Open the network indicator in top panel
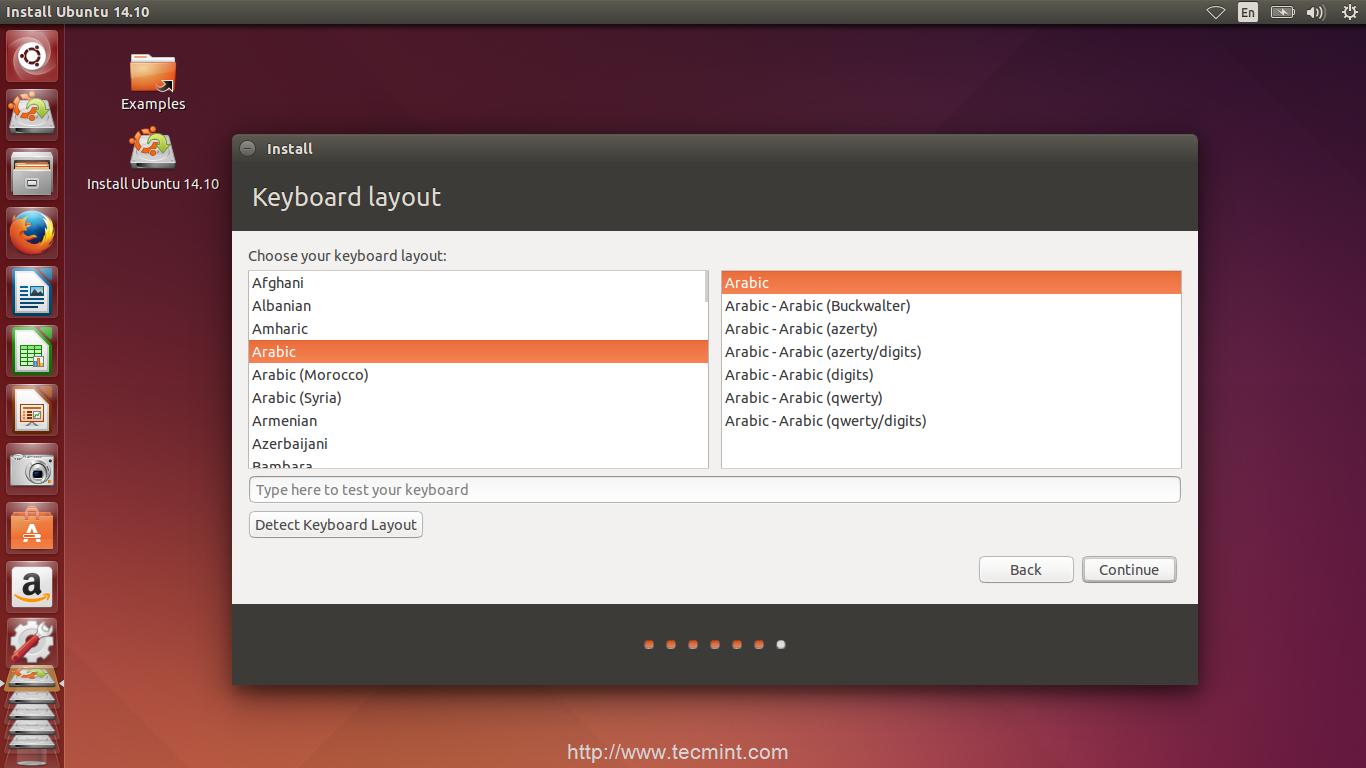 1216,12
